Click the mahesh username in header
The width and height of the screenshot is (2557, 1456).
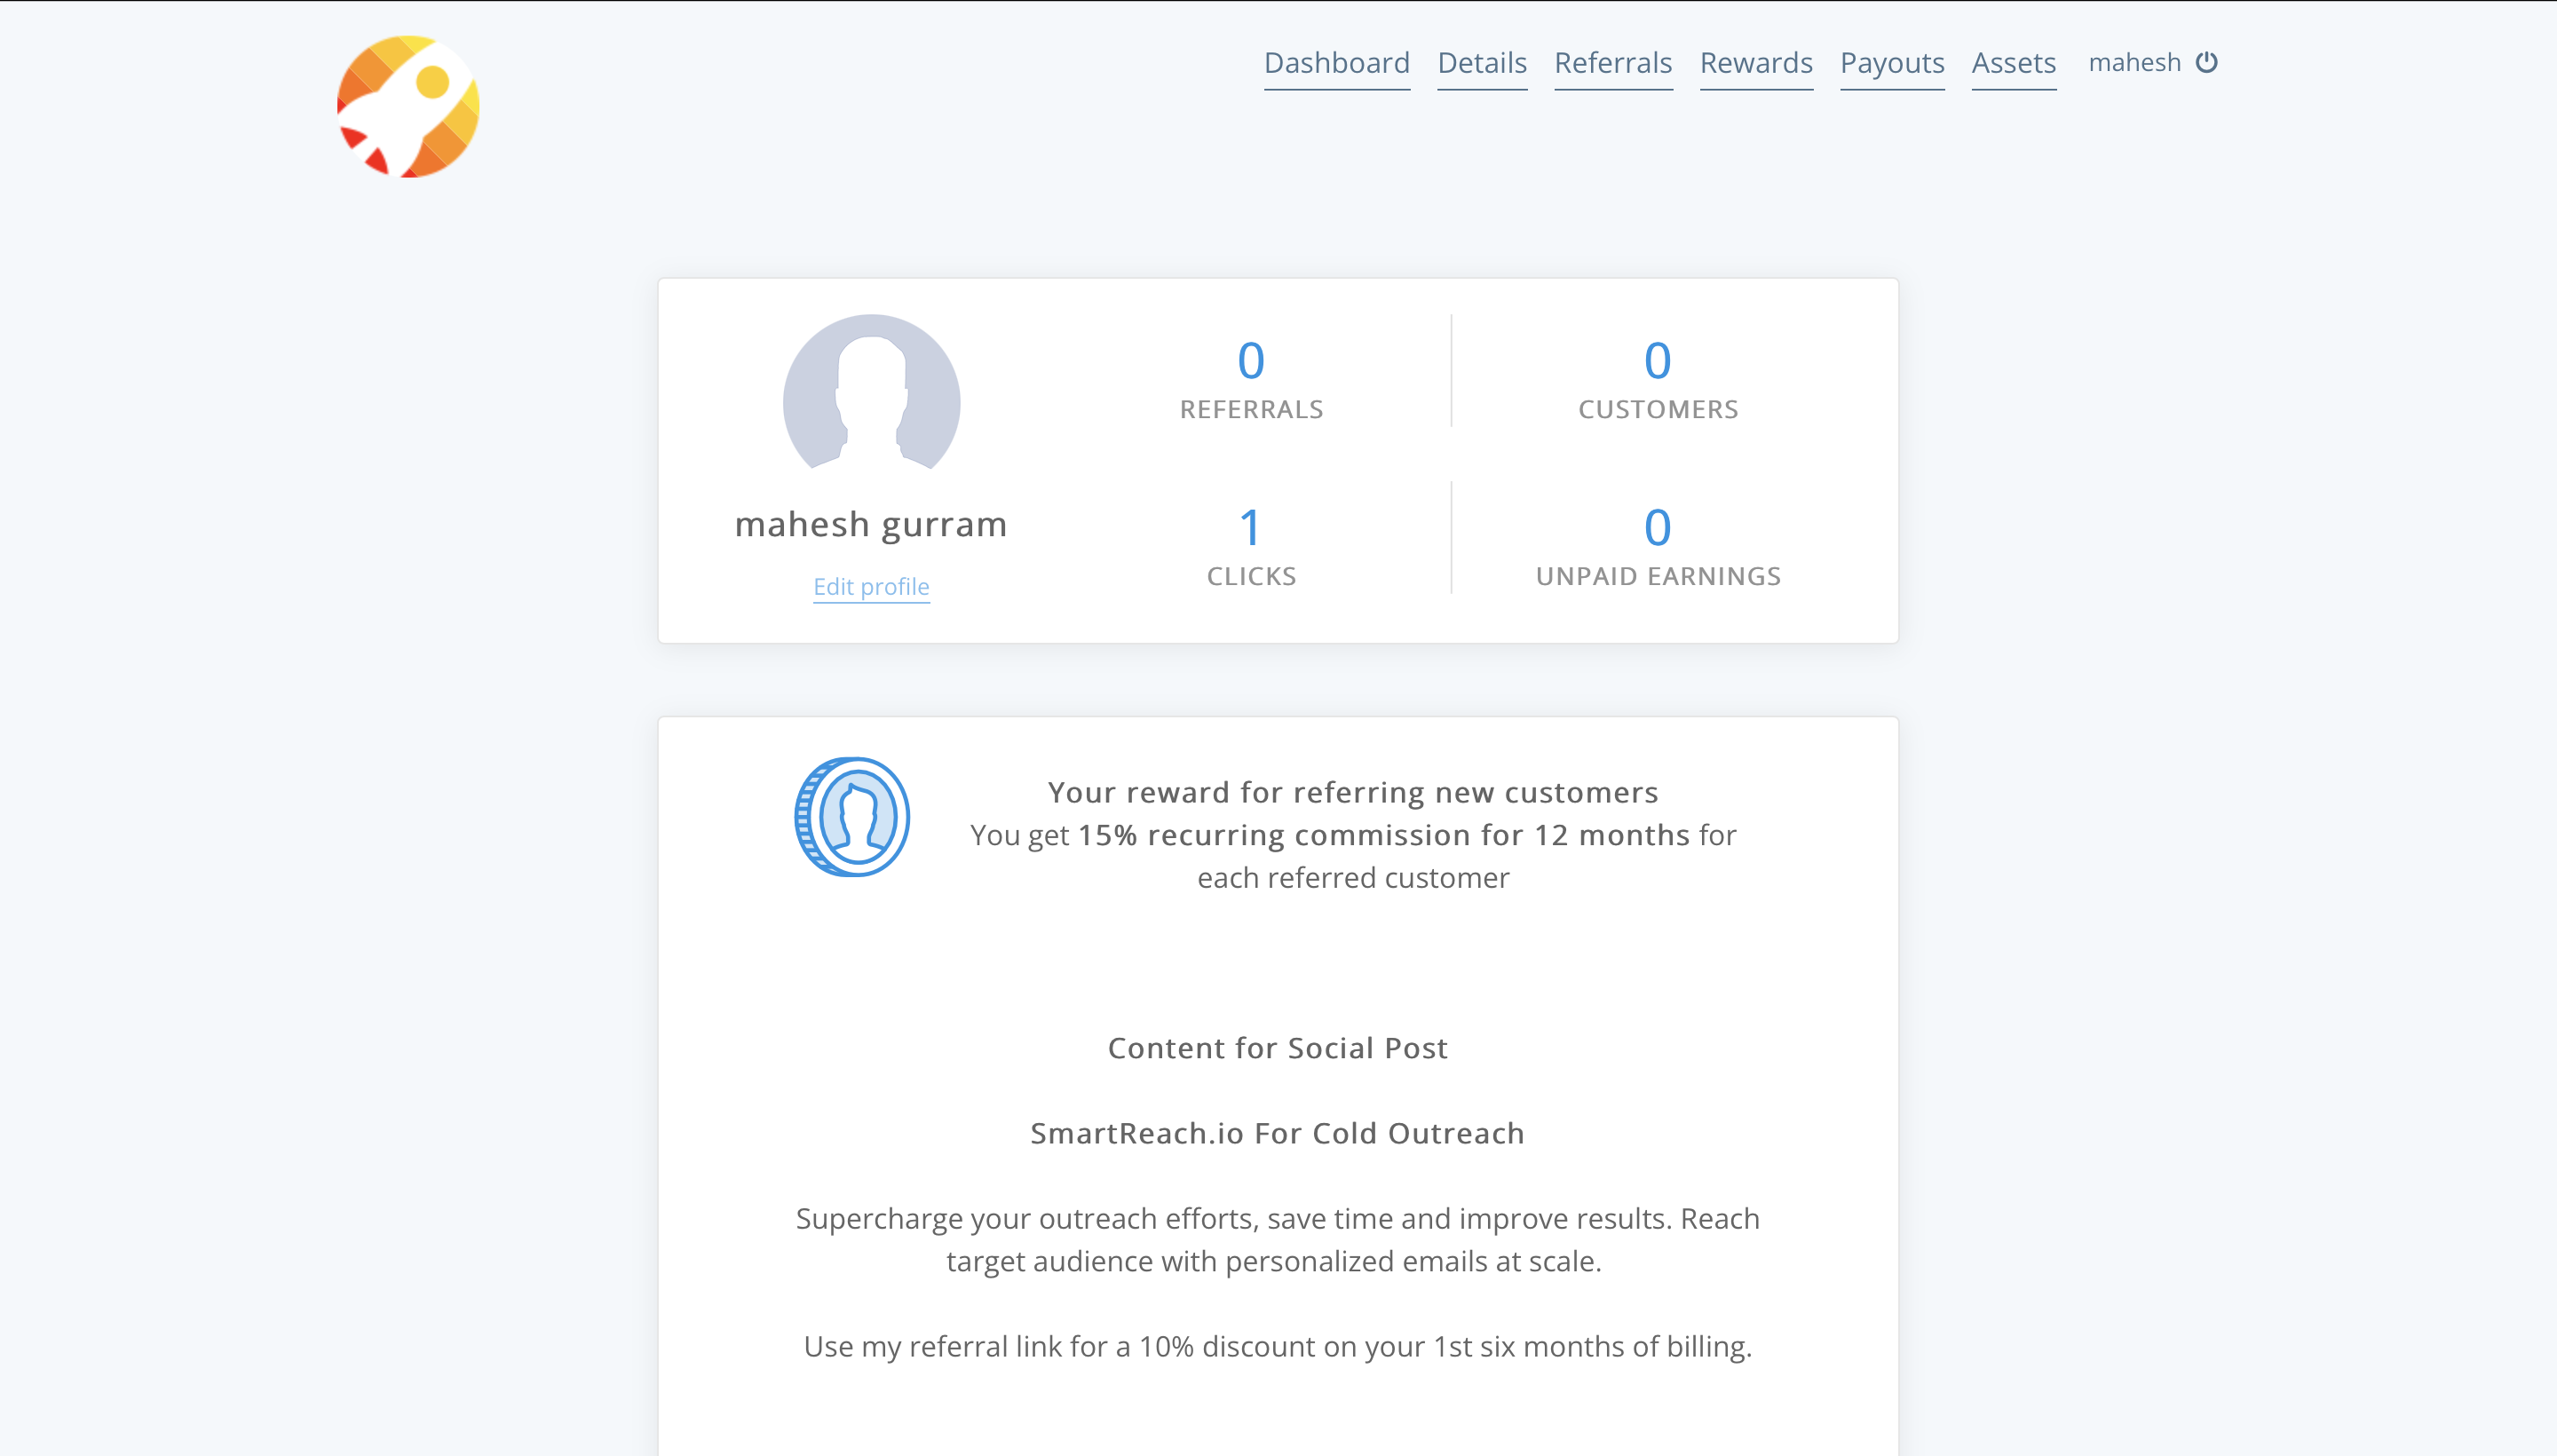tap(2134, 63)
